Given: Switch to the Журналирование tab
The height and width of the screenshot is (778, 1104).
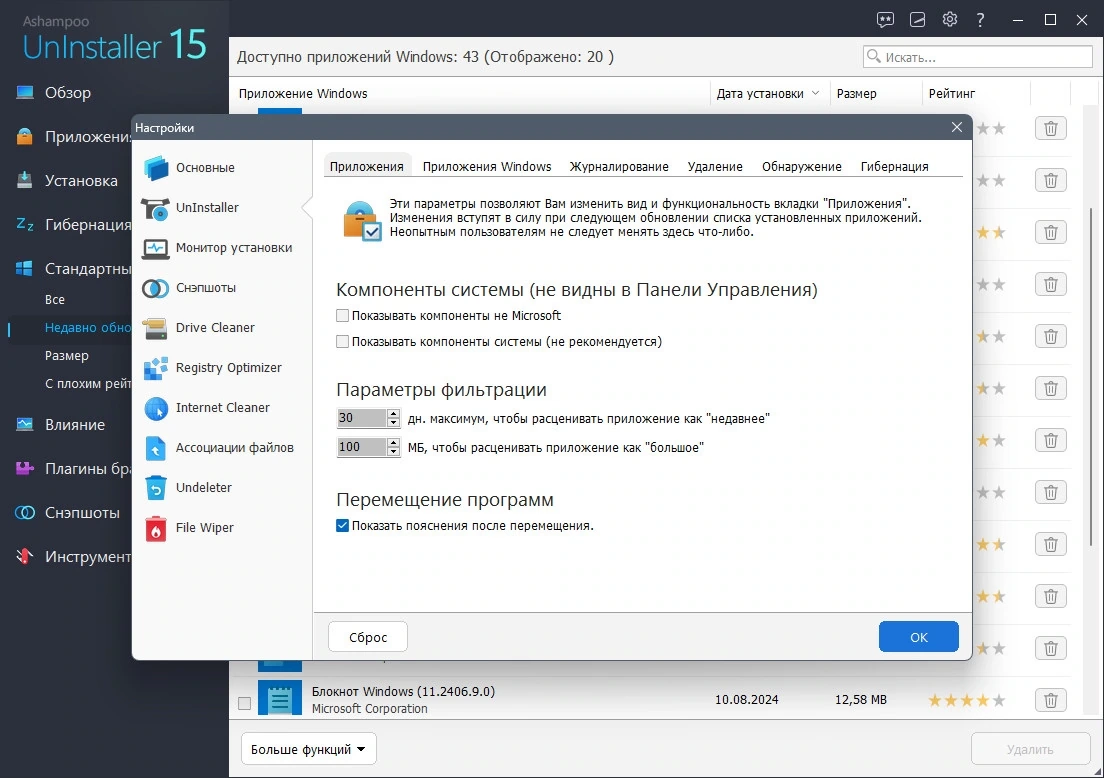Looking at the screenshot, I should pos(619,166).
